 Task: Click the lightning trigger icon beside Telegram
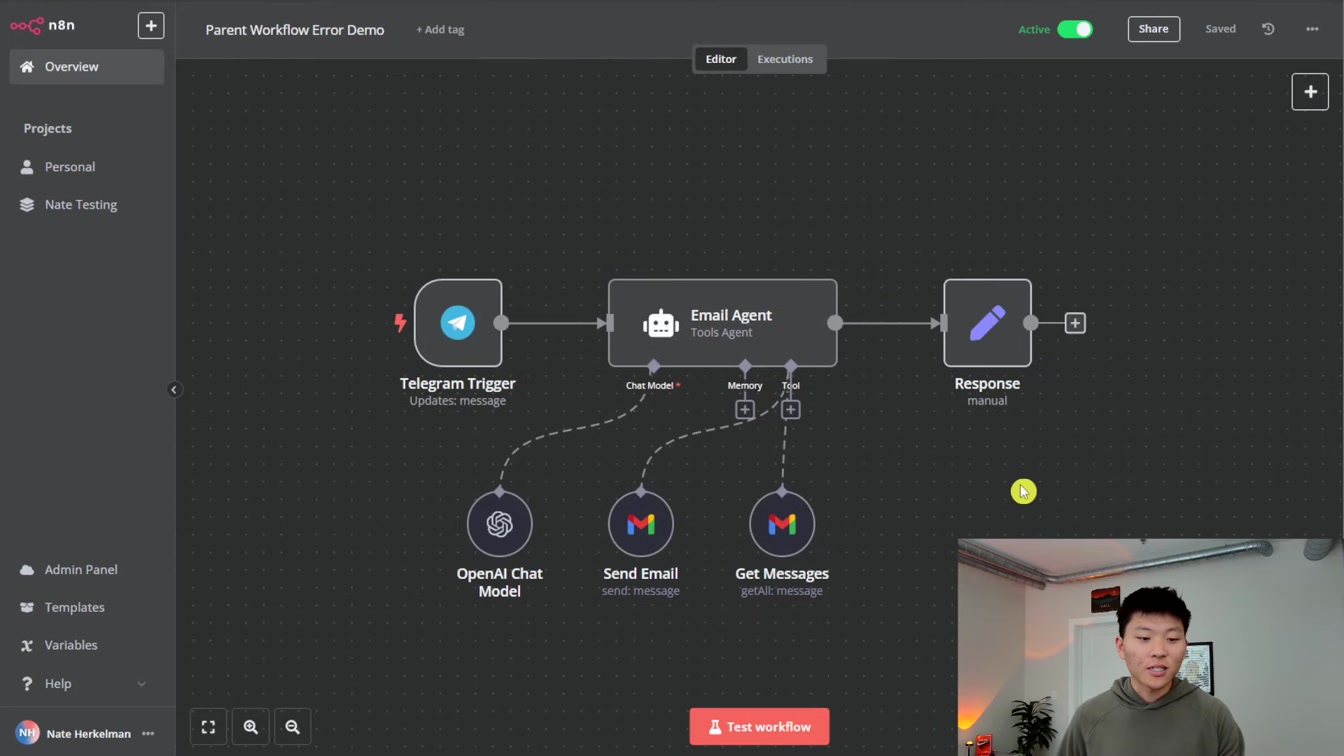pos(400,323)
